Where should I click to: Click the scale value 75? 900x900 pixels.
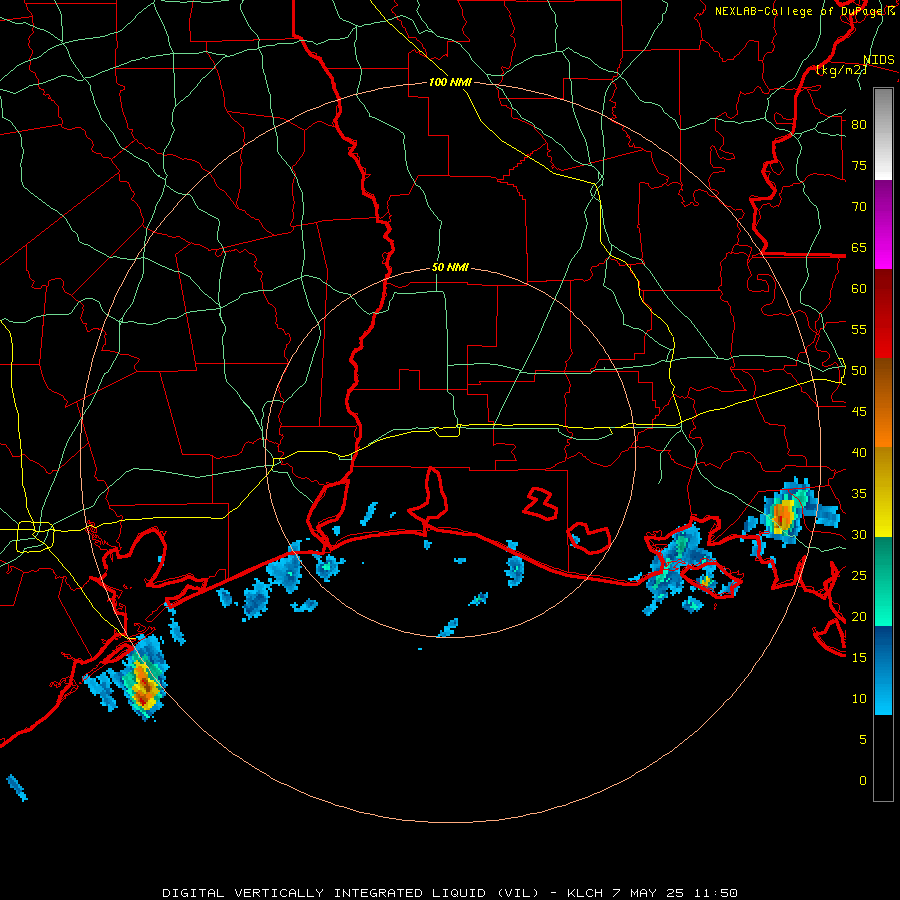coord(859,165)
